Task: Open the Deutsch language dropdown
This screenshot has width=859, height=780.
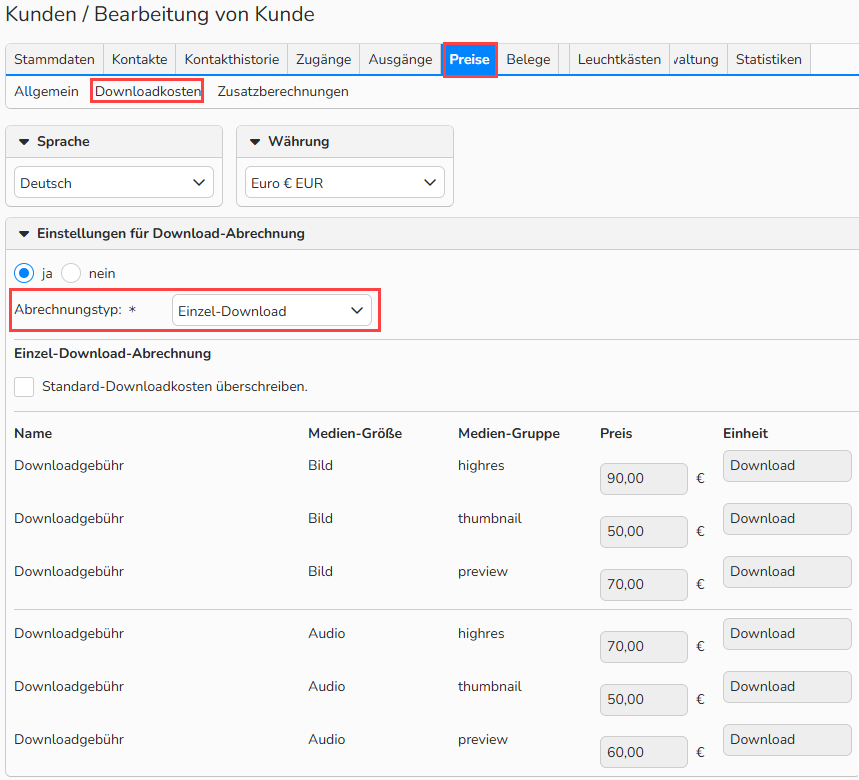Action: point(113,182)
